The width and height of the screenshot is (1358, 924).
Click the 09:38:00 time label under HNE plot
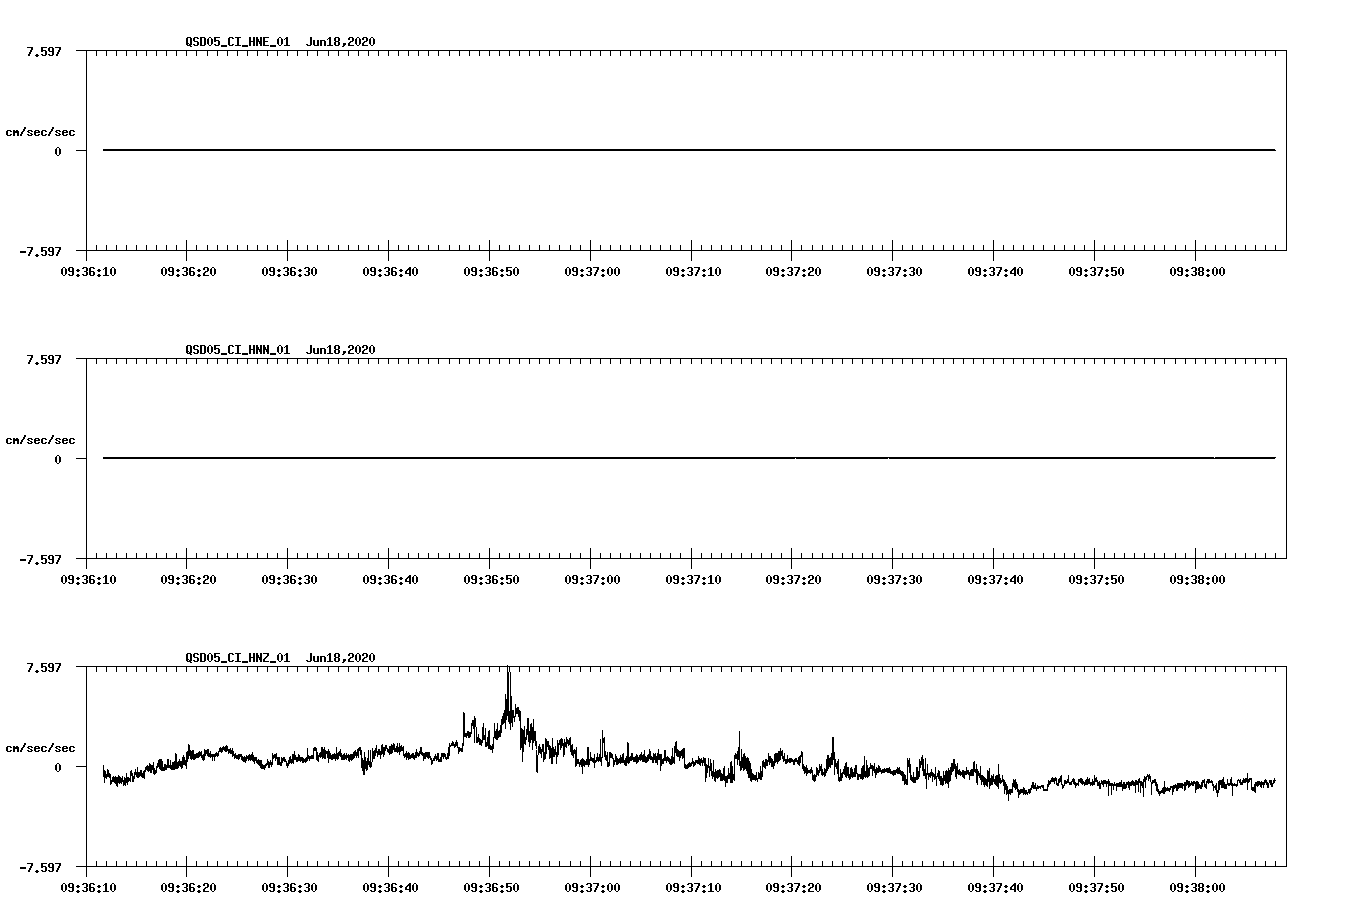coord(1197,271)
